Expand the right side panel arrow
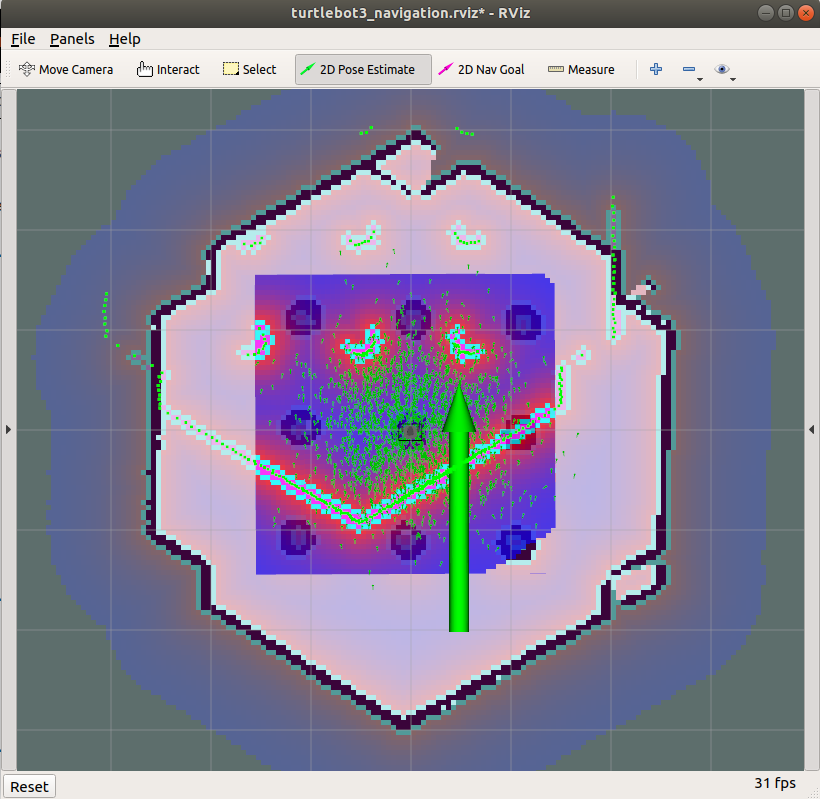Image resolution: width=820 pixels, height=799 pixels. 811,429
